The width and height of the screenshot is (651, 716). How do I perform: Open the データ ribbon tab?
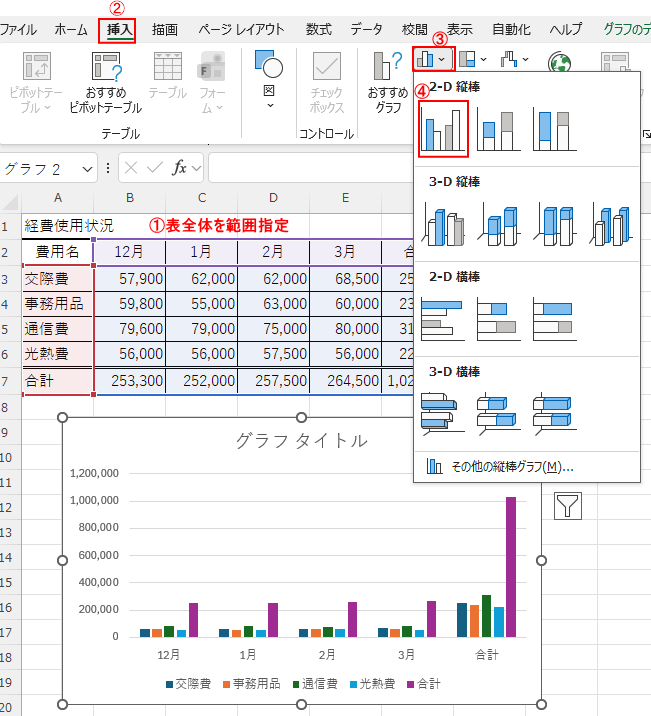click(366, 30)
